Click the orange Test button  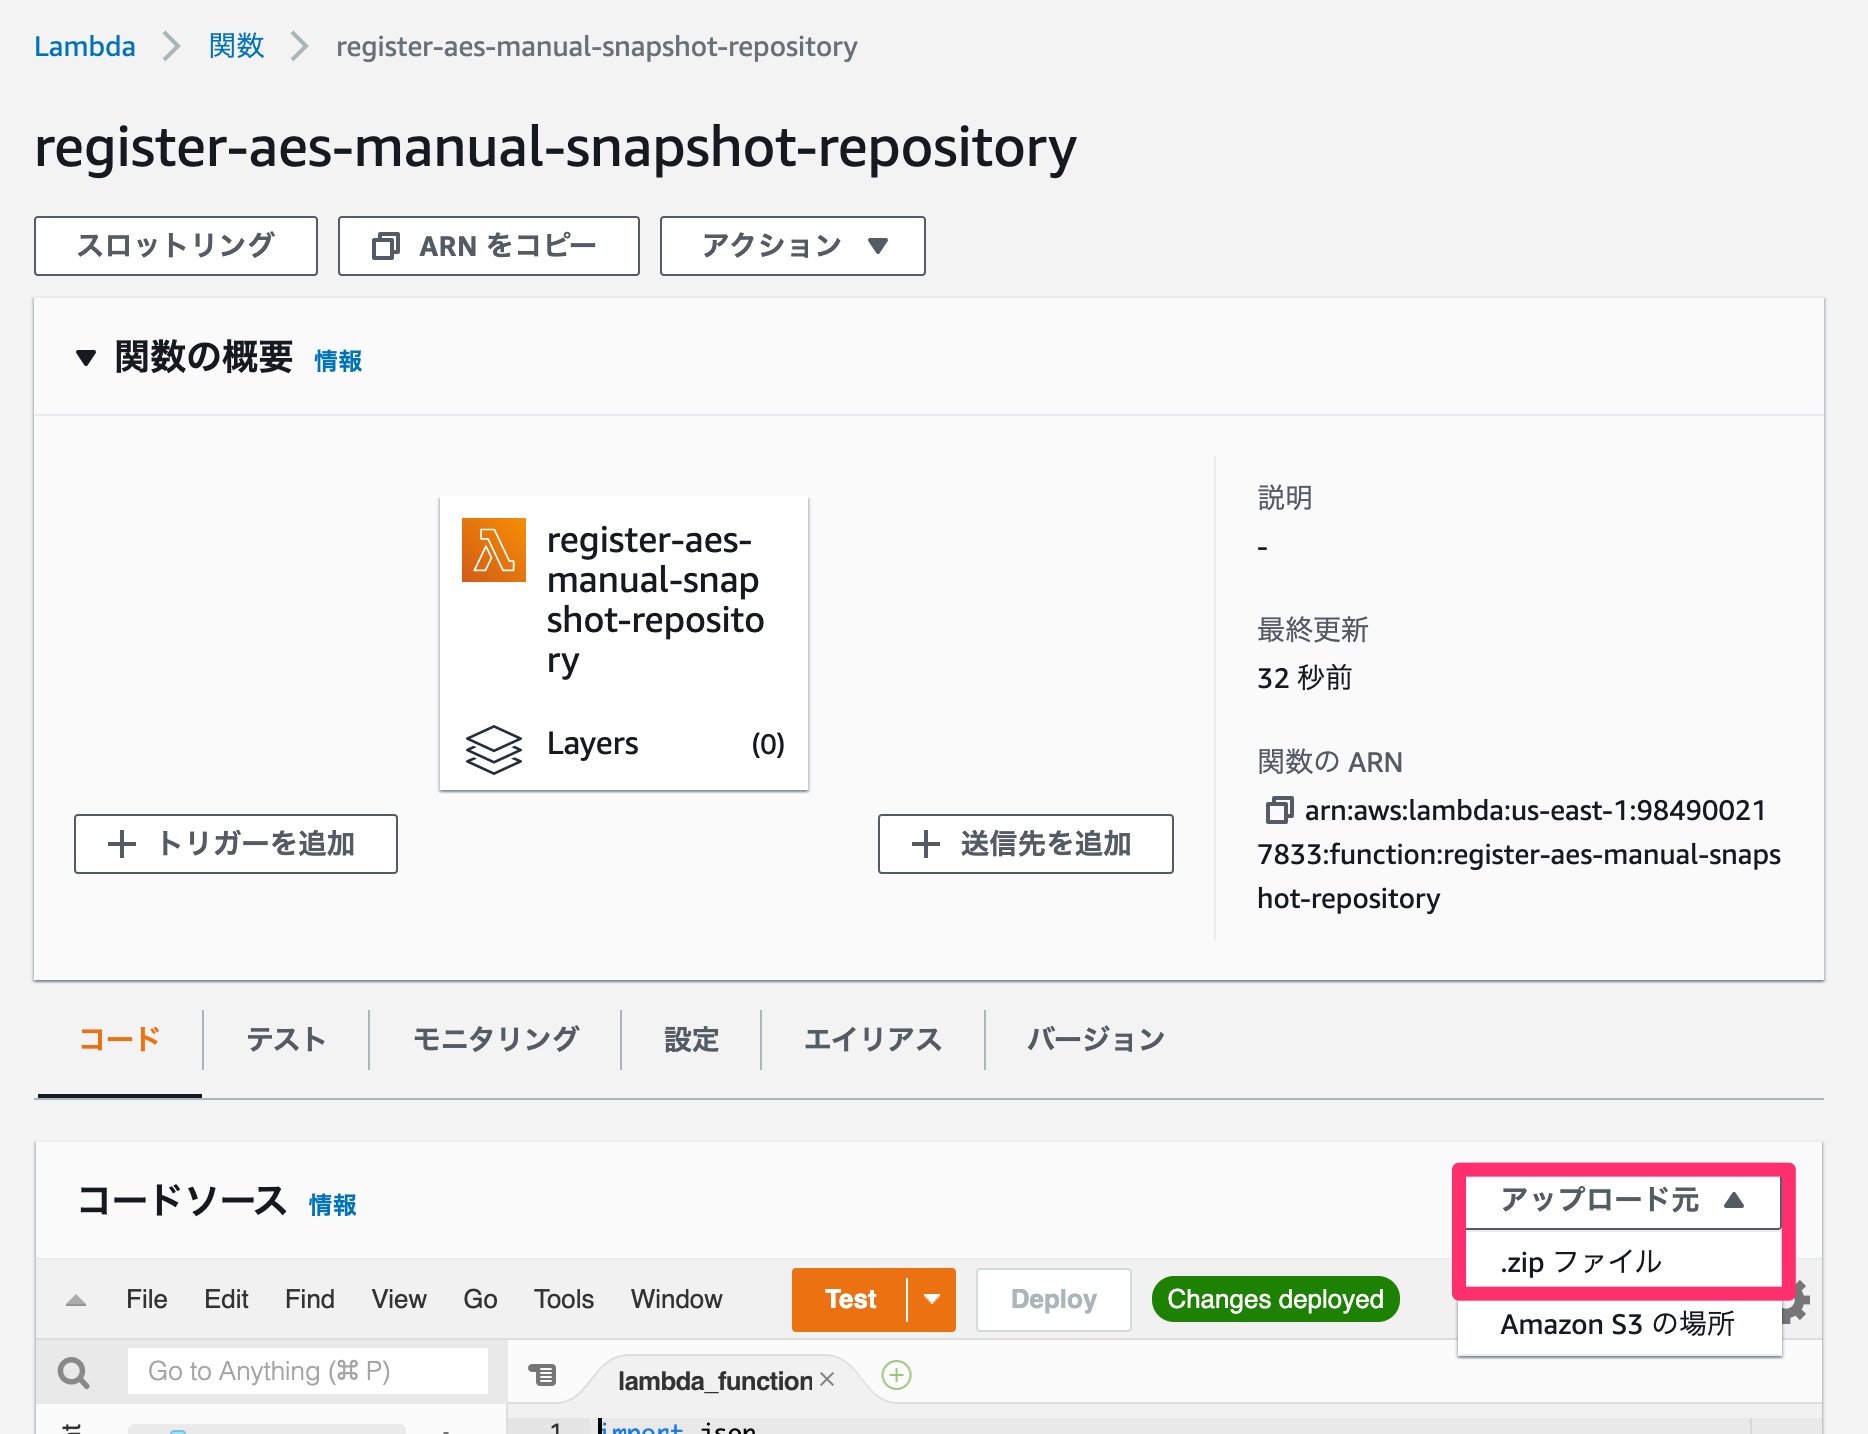tap(850, 1300)
